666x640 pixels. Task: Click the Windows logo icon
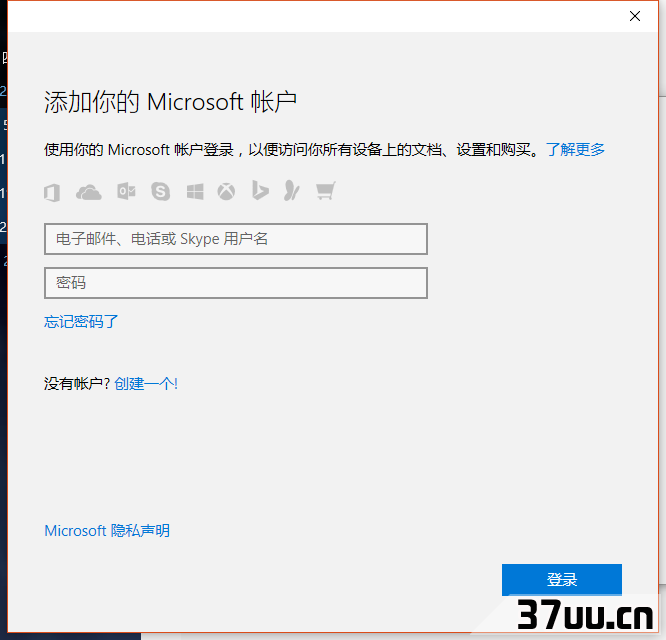coord(195,192)
